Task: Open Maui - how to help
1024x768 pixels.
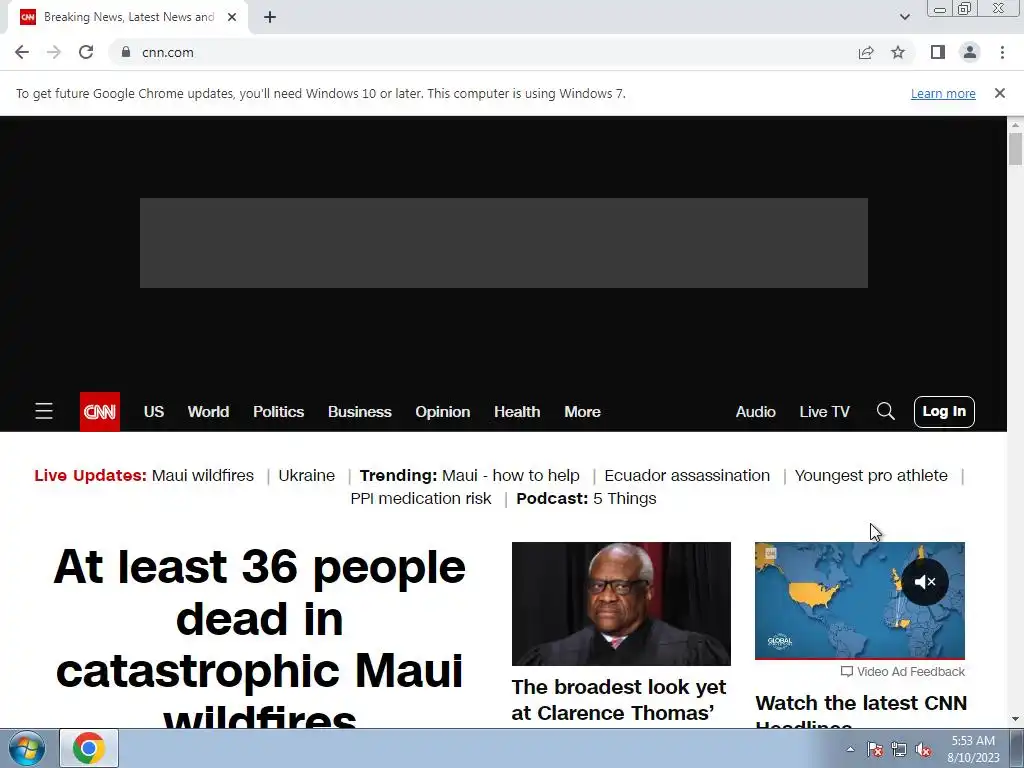Action: click(x=511, y=475)
